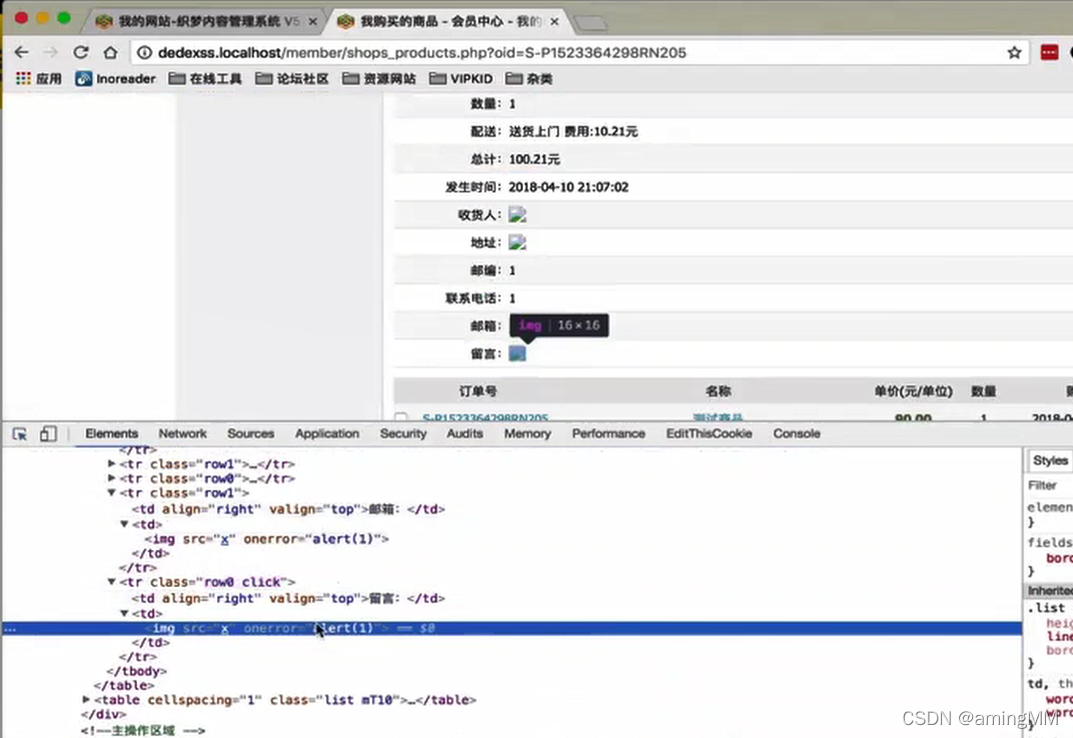Screen dimensions: 1073x738
Task: Select the 邮箱 img onerror element line
Action: (267, 539)
